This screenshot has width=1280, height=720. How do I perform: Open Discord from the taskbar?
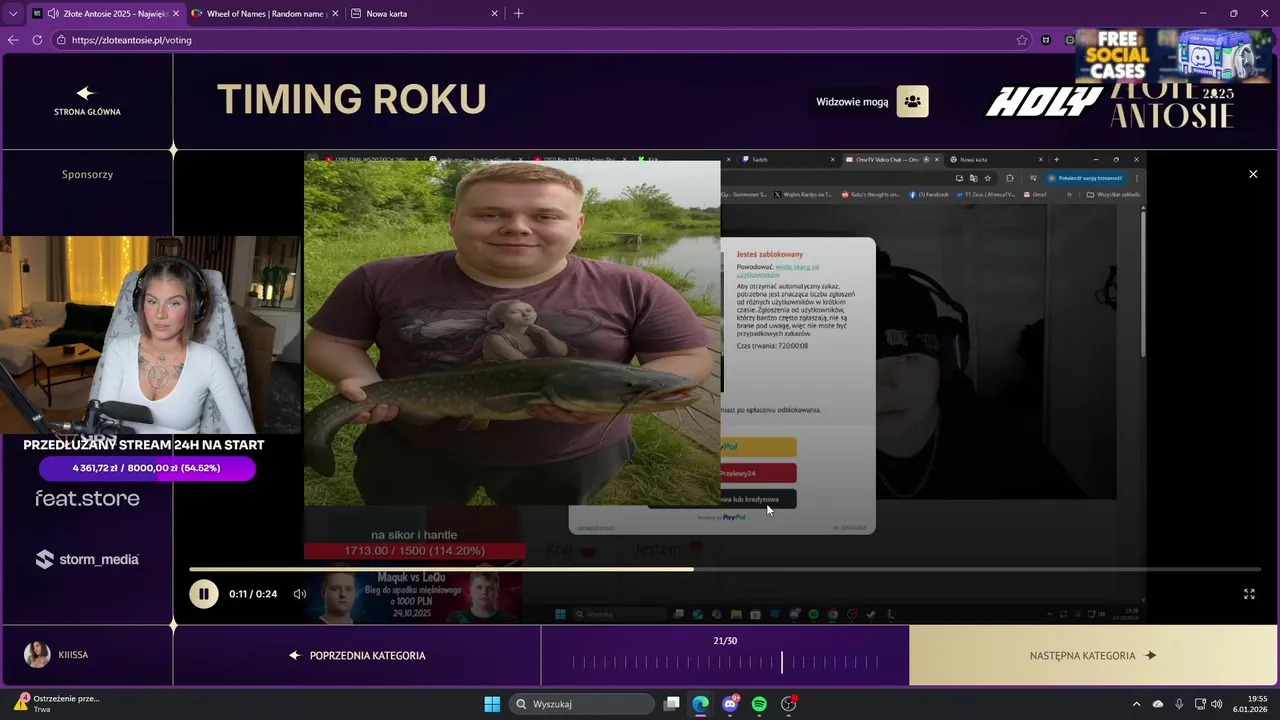pos(730,704)
